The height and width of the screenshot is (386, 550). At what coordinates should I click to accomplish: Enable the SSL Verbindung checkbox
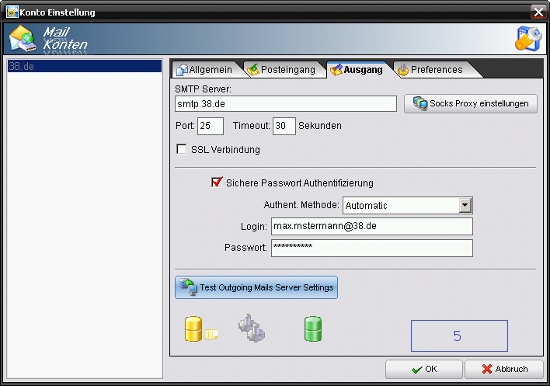click(x=182, y=149)
